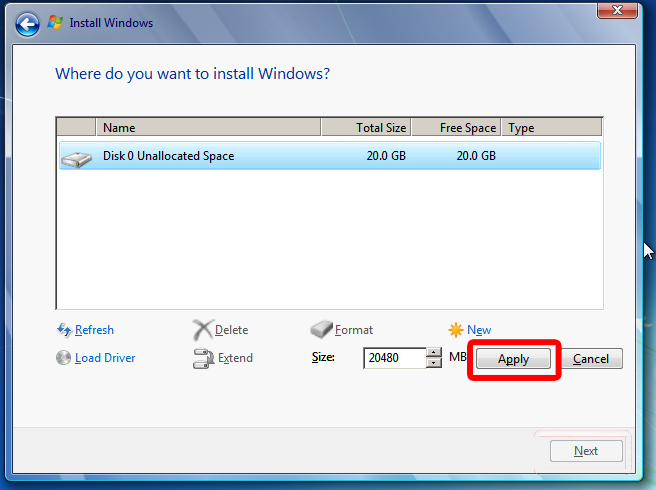Click the New partition star icon

pyautogui.click(x=455, y=330)
